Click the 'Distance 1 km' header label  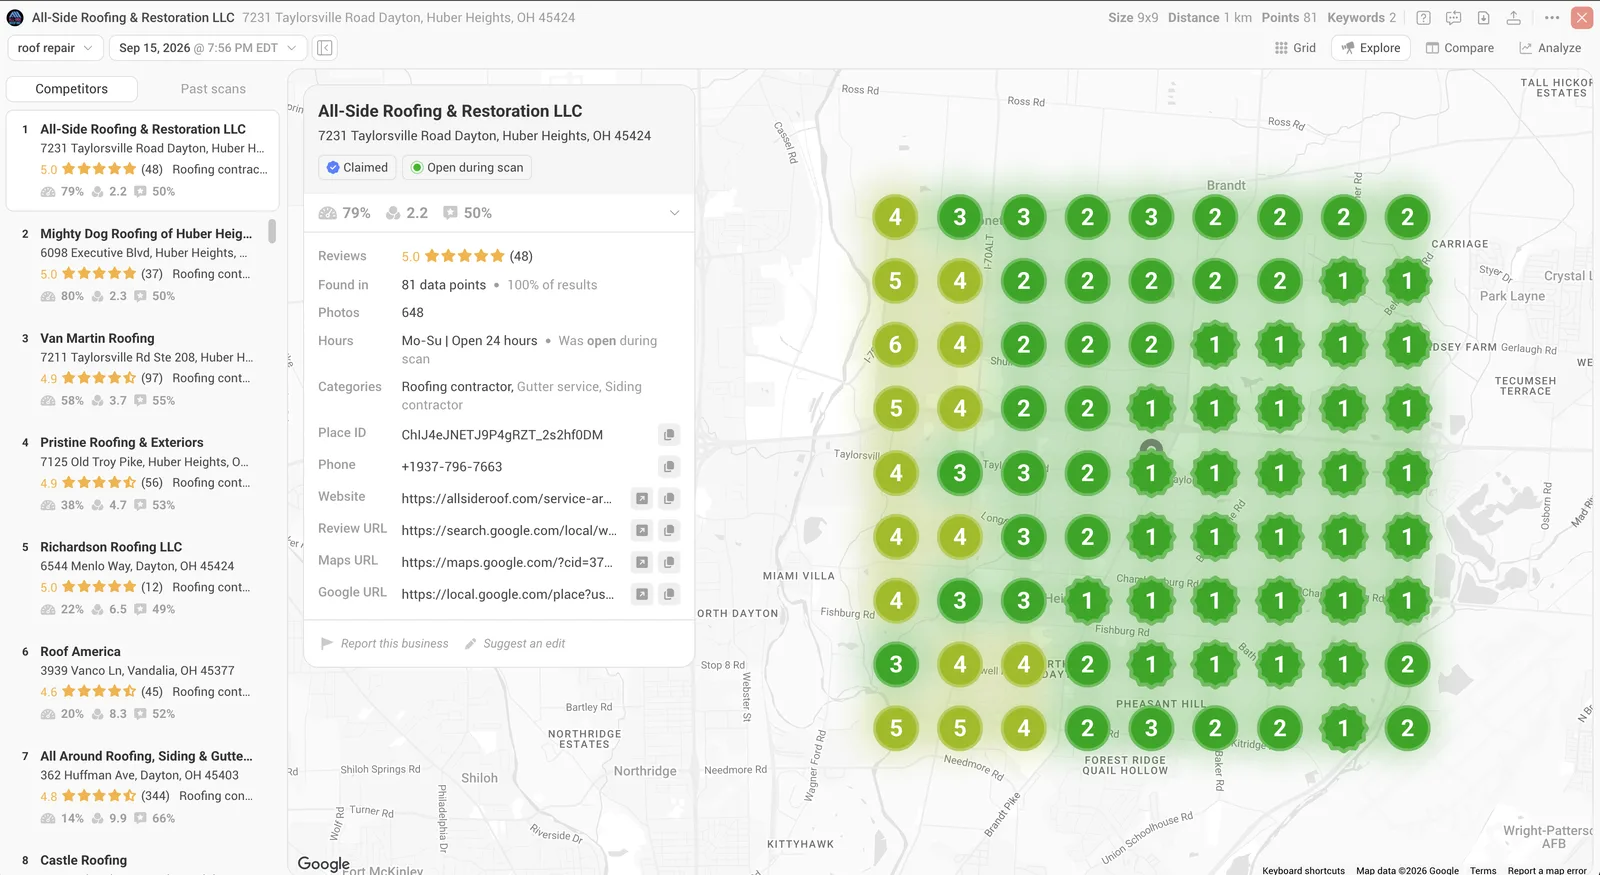pos(1210,18)
